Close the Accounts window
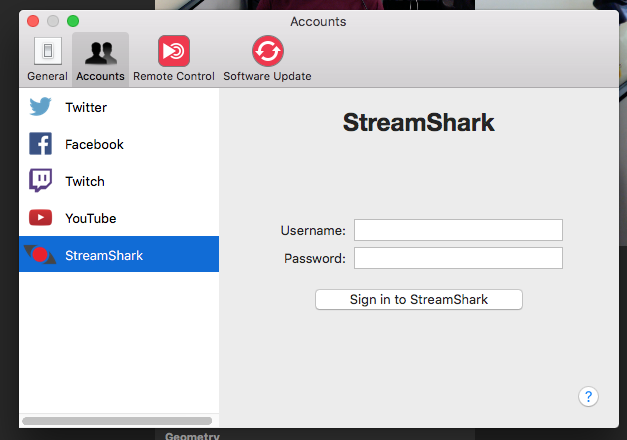627x440 pixels. coord(33,21)
